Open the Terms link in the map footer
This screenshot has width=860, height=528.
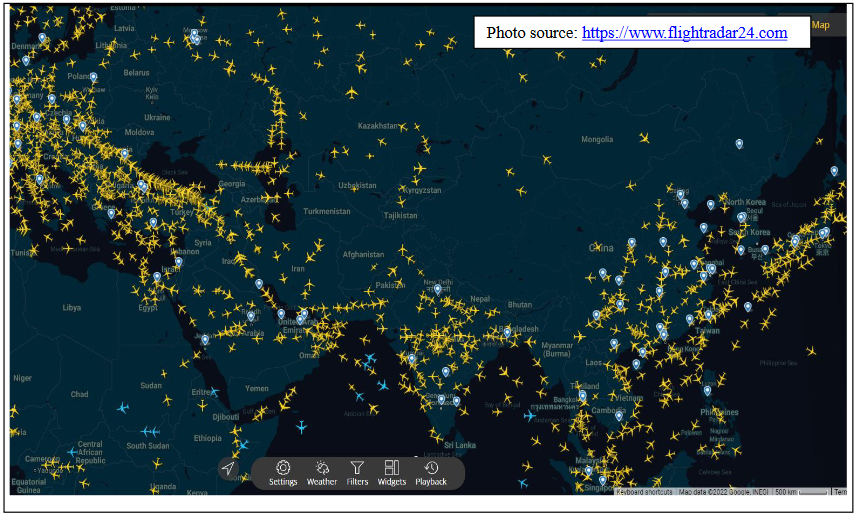click(840, 492)
